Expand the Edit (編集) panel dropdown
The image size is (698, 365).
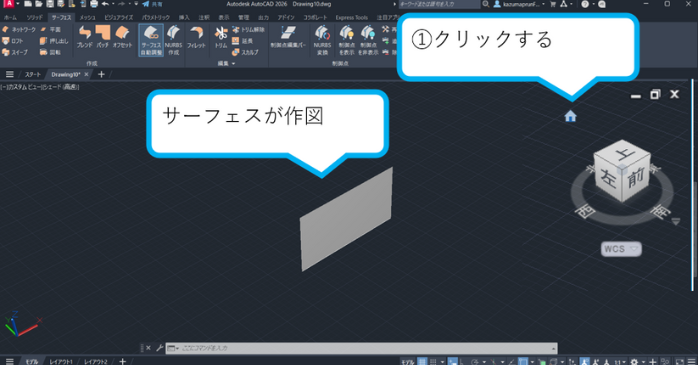click(227, 64)
